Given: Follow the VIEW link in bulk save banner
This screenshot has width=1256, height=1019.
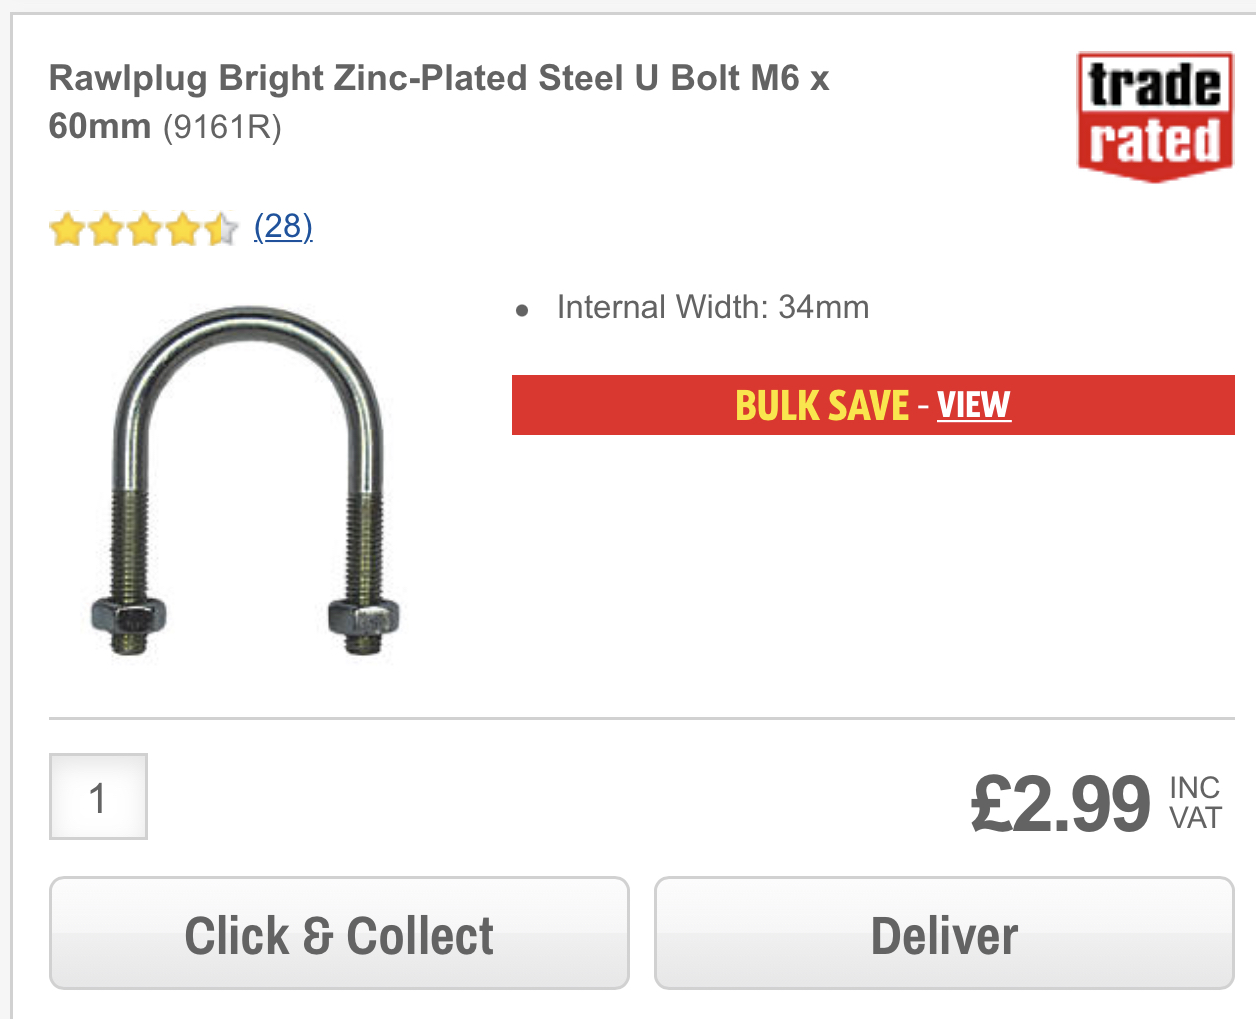Looking at the screenshot, I should 974,405.
